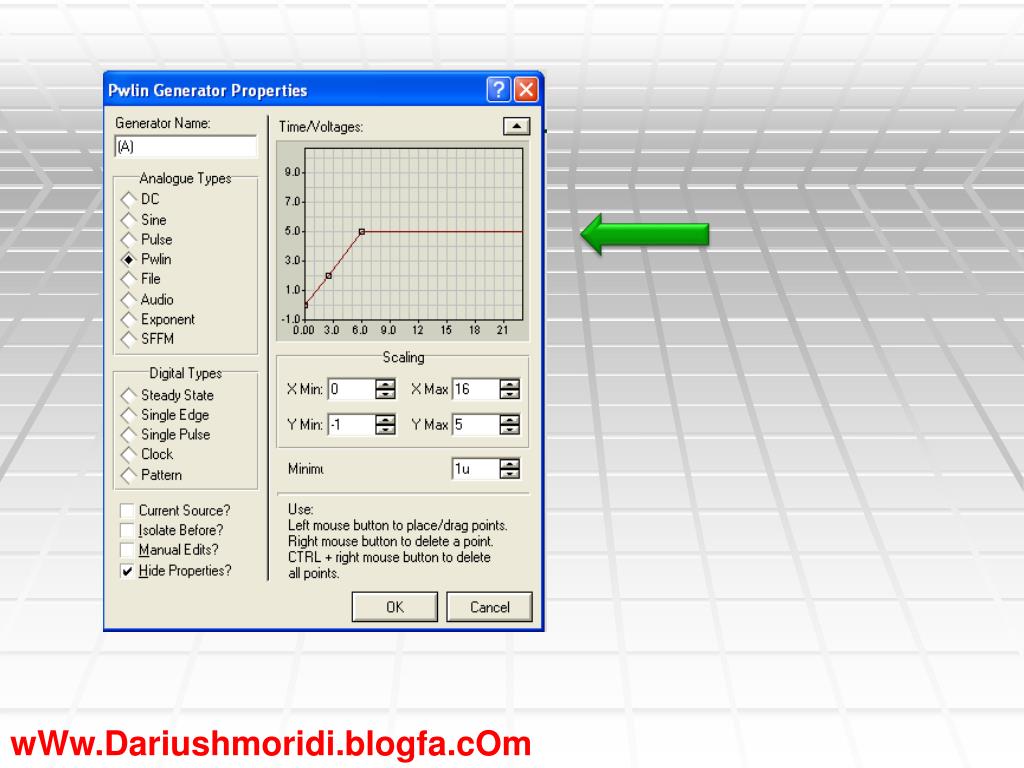
Task: Click the Minimum rise/fall 1u field
Action: pyautogui.click(x=476, y=469)
